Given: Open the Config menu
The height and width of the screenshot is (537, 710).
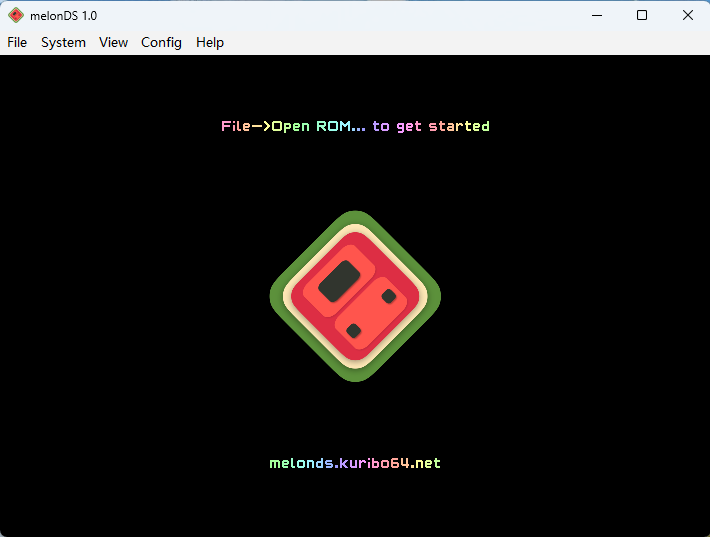Looking at the screenshot, I should coord(161,43).
